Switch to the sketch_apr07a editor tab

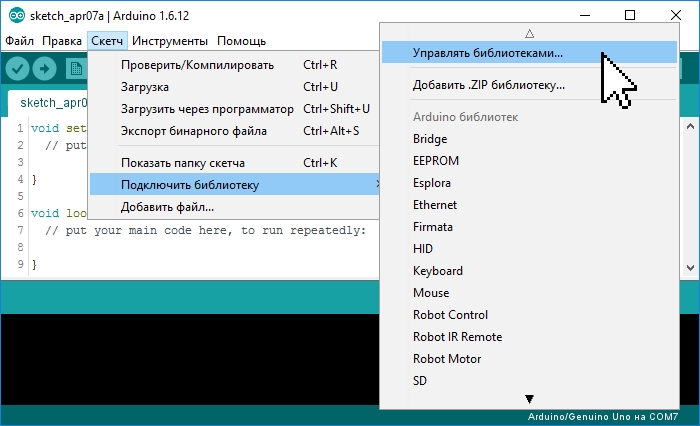click(48, 103)
